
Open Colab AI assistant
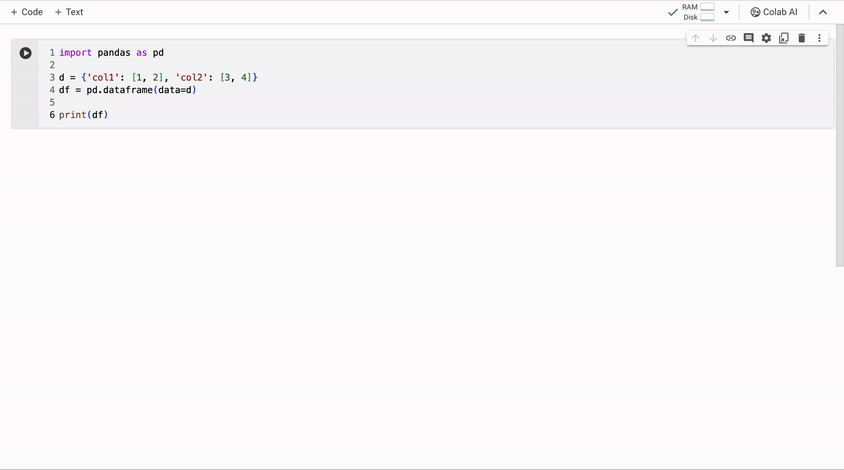[774, 12]
